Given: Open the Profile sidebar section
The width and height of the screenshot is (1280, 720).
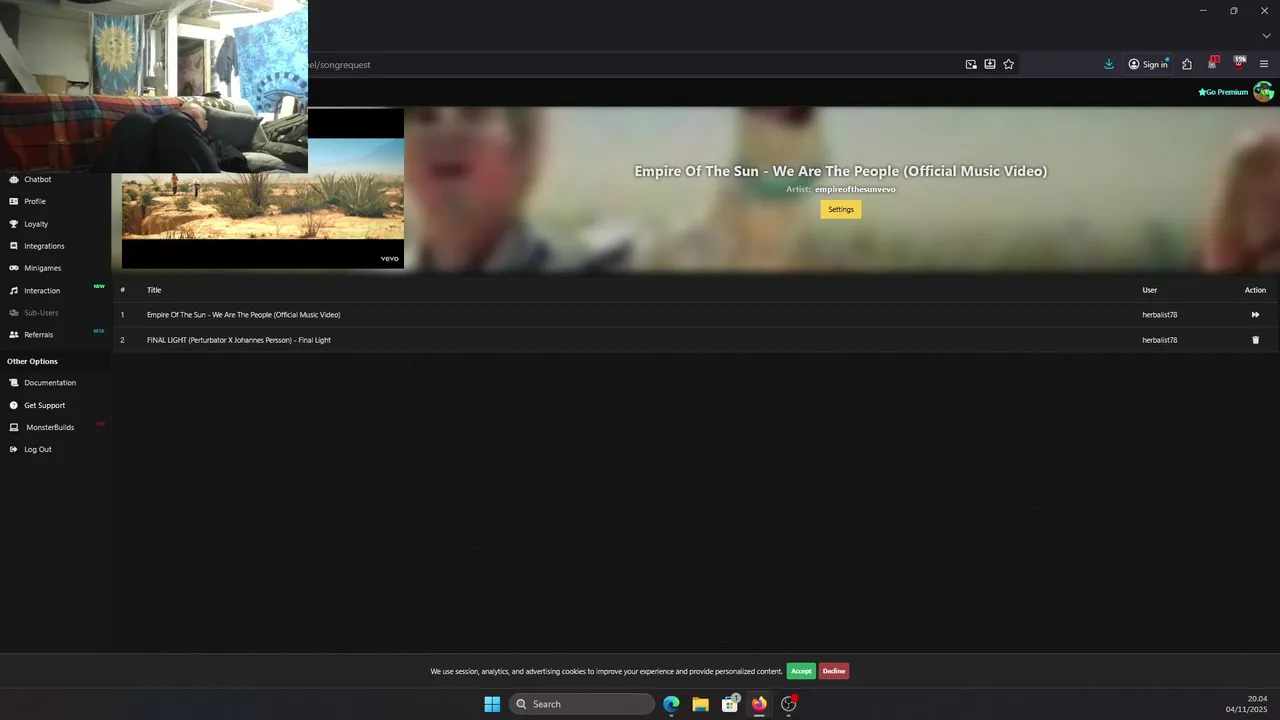Looking at the screenshot, I should click(x=35, y=201).
